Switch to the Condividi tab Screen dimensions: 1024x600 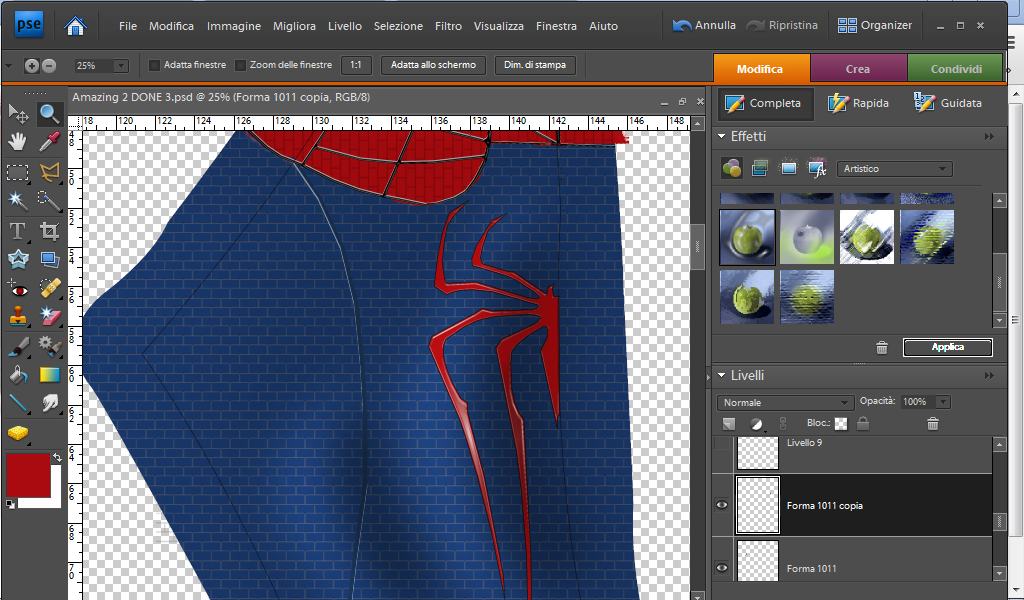click(955, 69)
